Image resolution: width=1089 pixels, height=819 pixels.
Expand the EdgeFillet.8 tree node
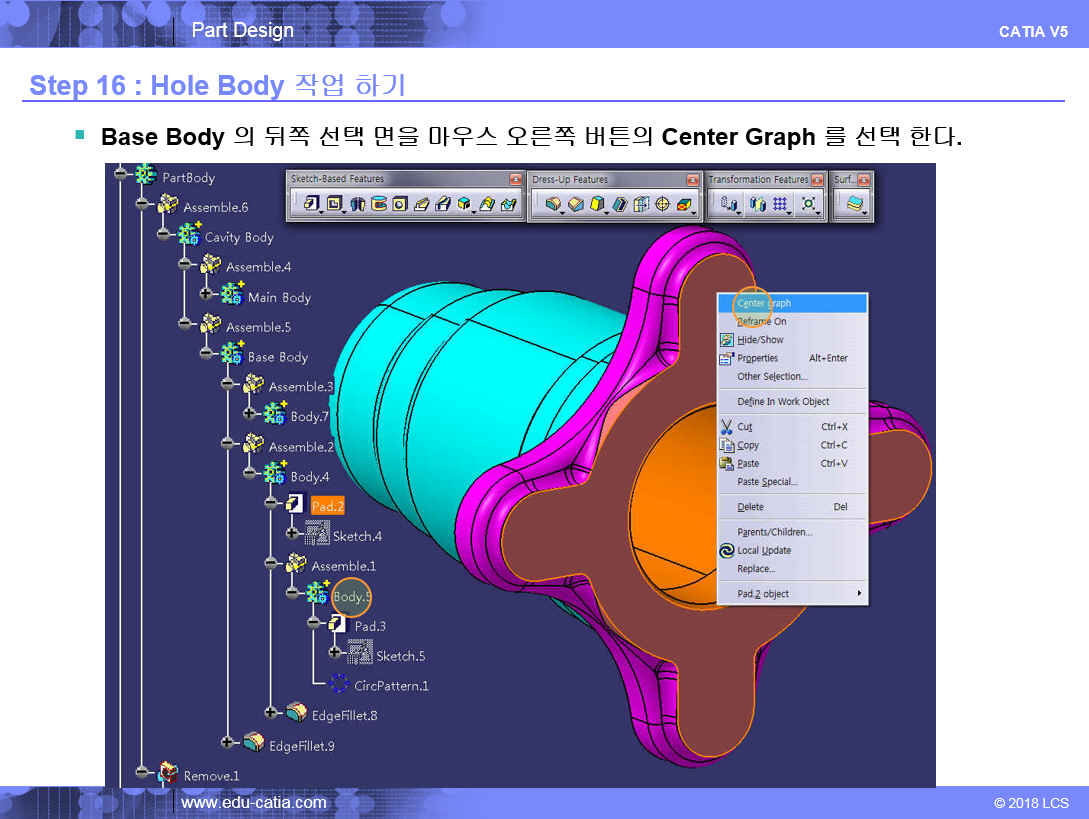pyautogui.click(x=271, y=713)
